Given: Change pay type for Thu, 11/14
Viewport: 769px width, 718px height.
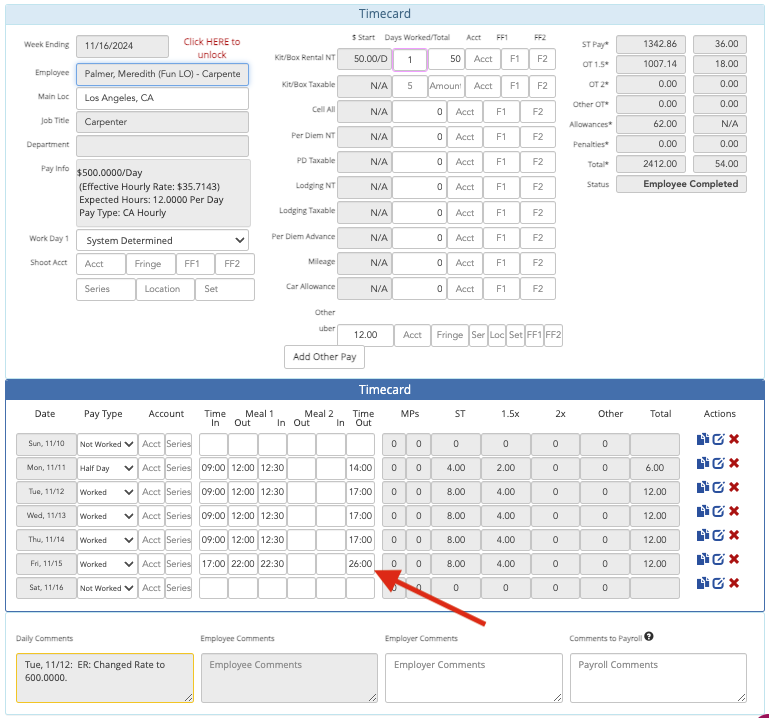Looking at the screenshot, I should pos(107,540).
